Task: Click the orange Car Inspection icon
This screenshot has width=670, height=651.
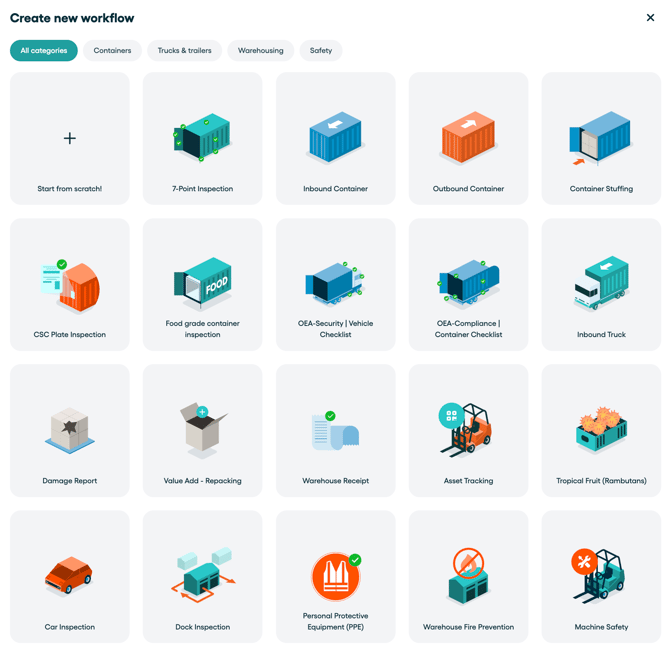Action: click(x=69, y=576)
